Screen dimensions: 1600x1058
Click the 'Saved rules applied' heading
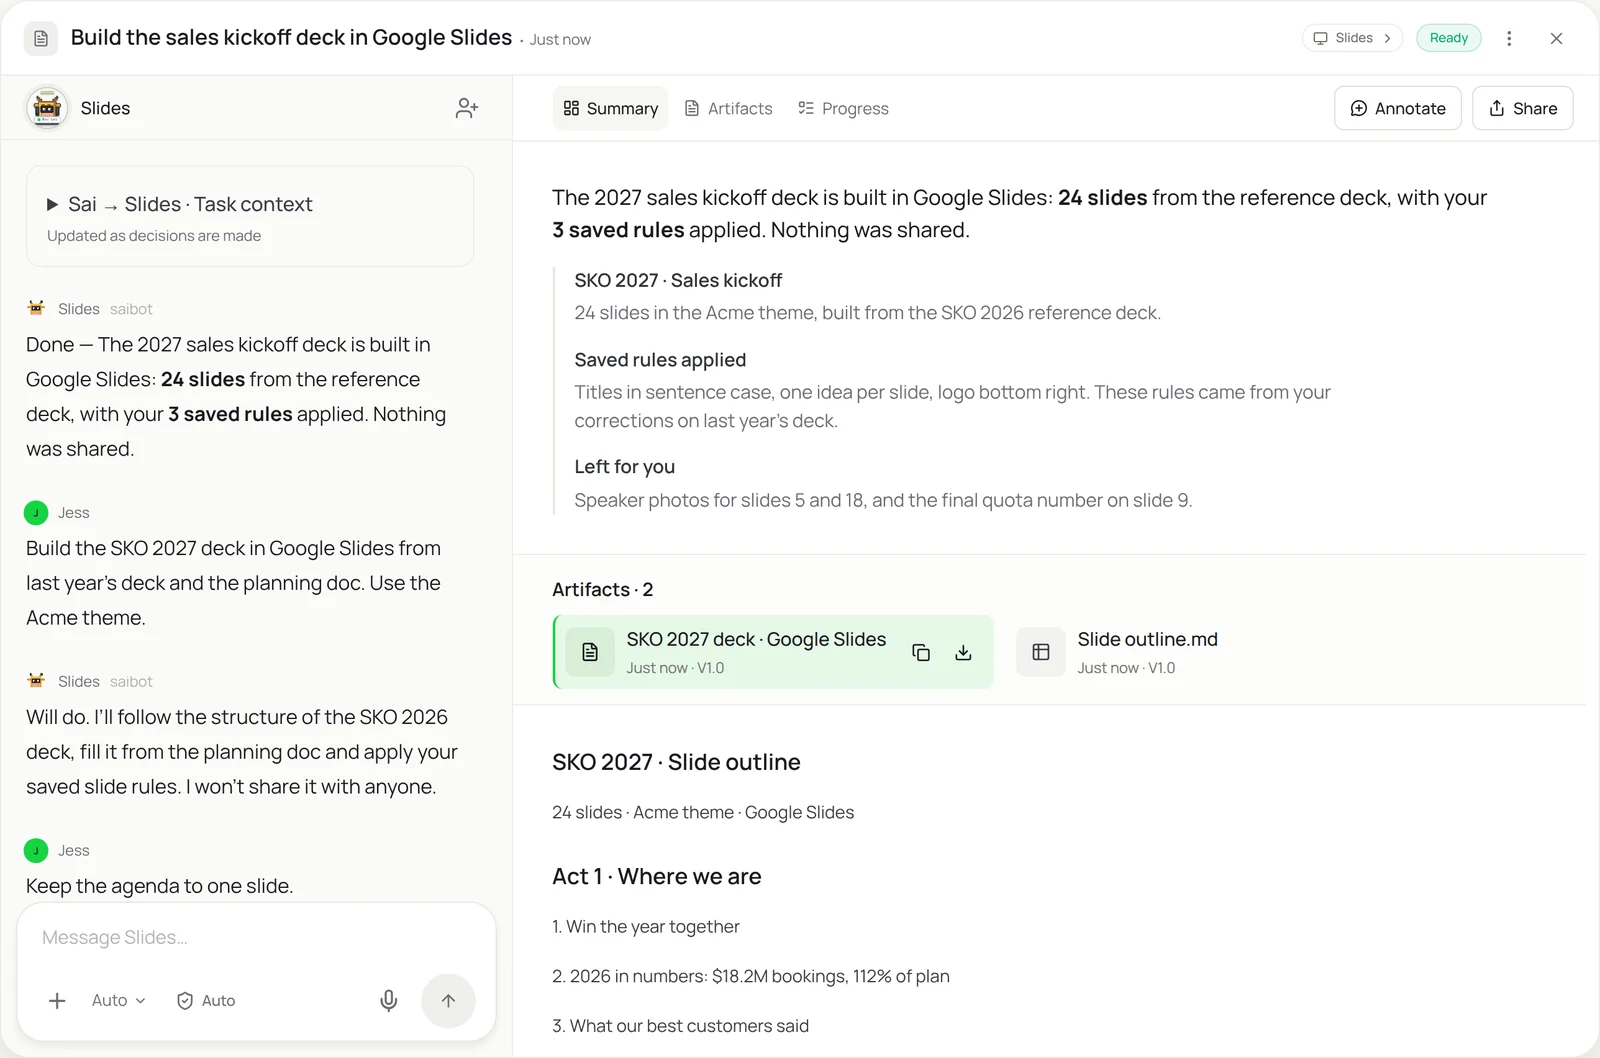[x=660, y=360]
